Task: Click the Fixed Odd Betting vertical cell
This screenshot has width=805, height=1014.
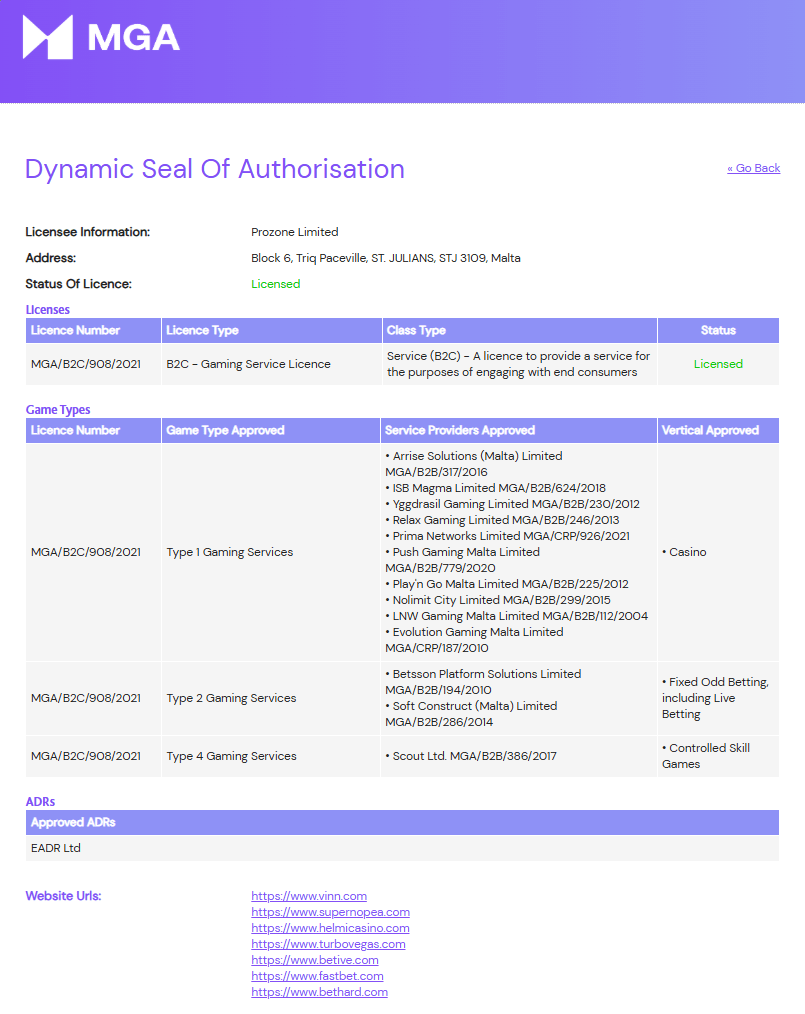Action: [716, 698]
